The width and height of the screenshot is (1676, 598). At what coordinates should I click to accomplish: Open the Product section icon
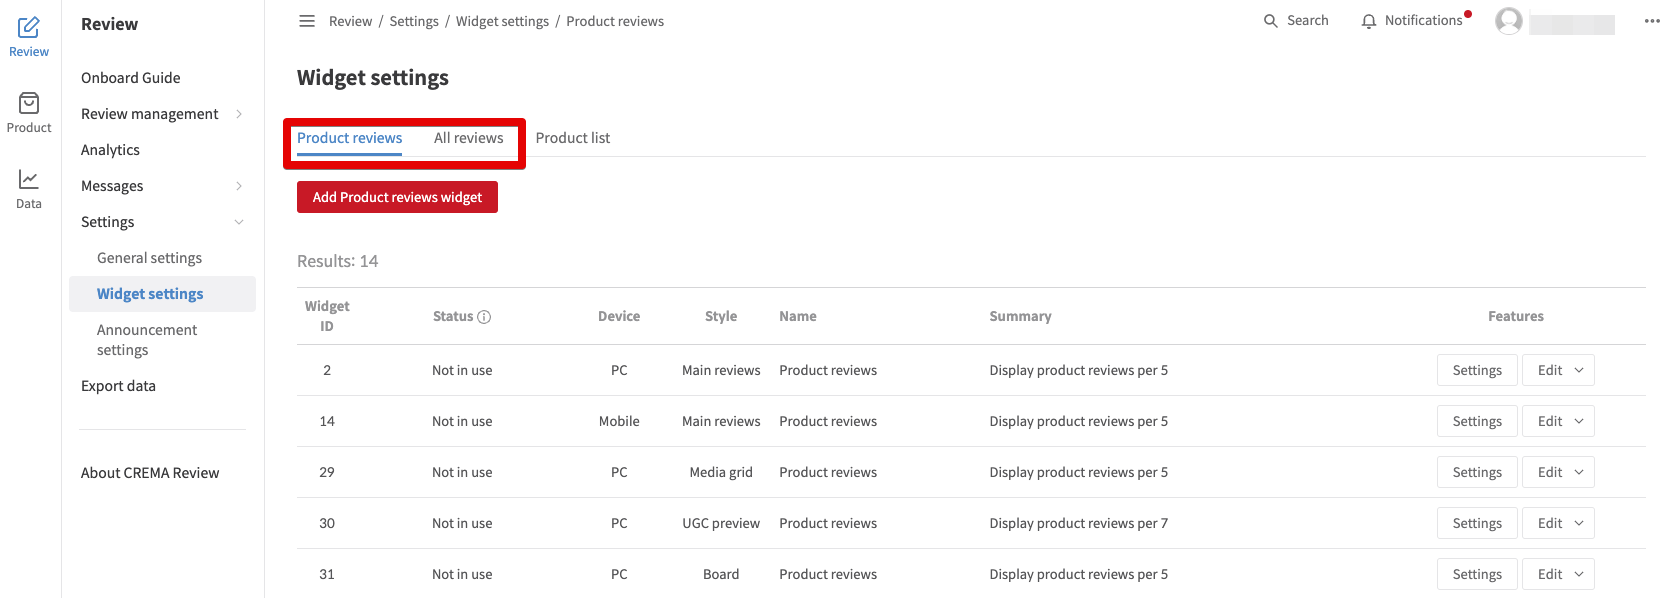(29, 103)
